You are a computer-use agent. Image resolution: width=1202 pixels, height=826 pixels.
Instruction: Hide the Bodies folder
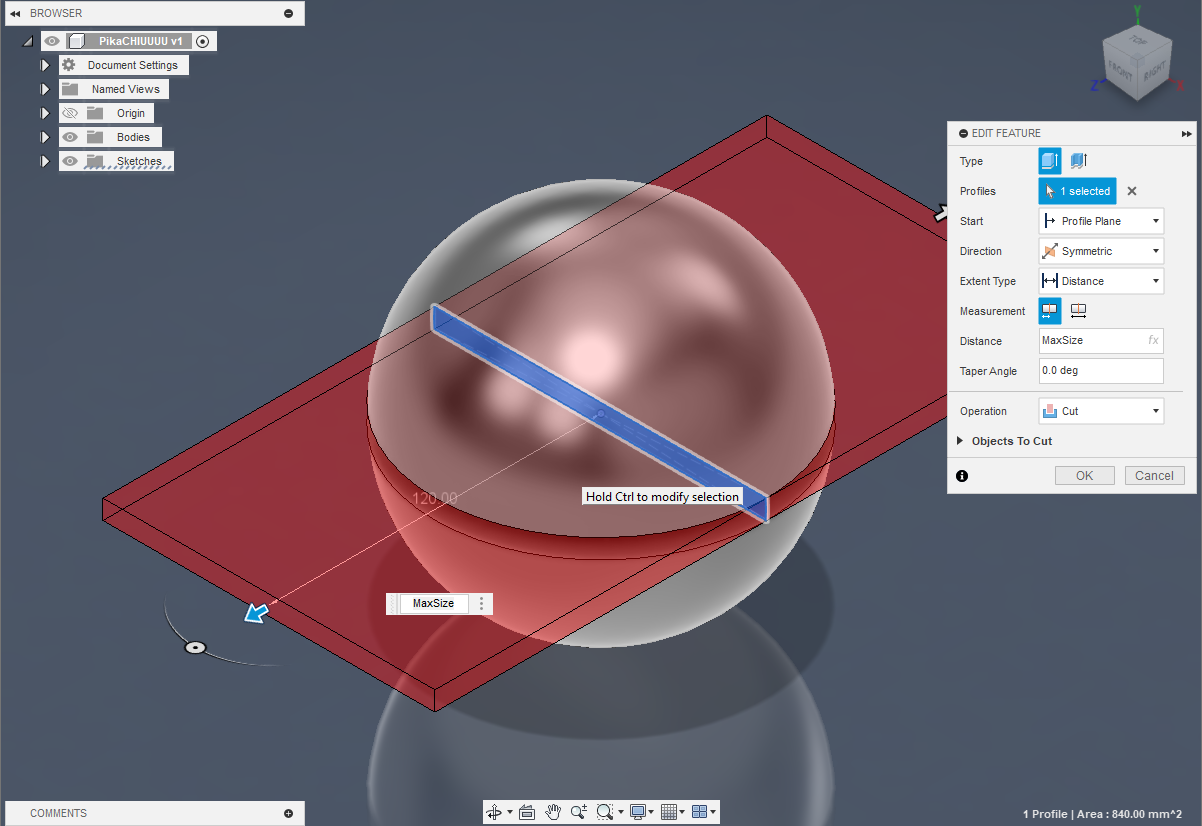click(x=70, y=137)
